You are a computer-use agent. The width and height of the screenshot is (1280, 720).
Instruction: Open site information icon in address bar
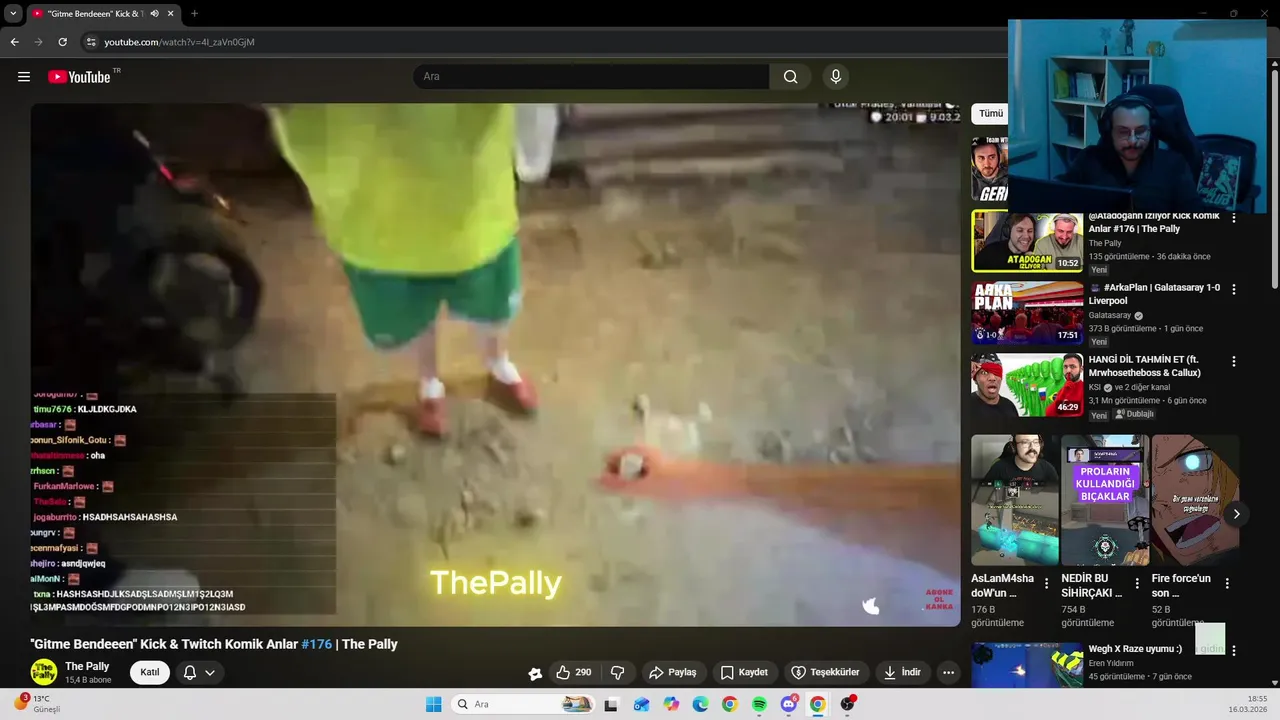click(x=91, y=42)
